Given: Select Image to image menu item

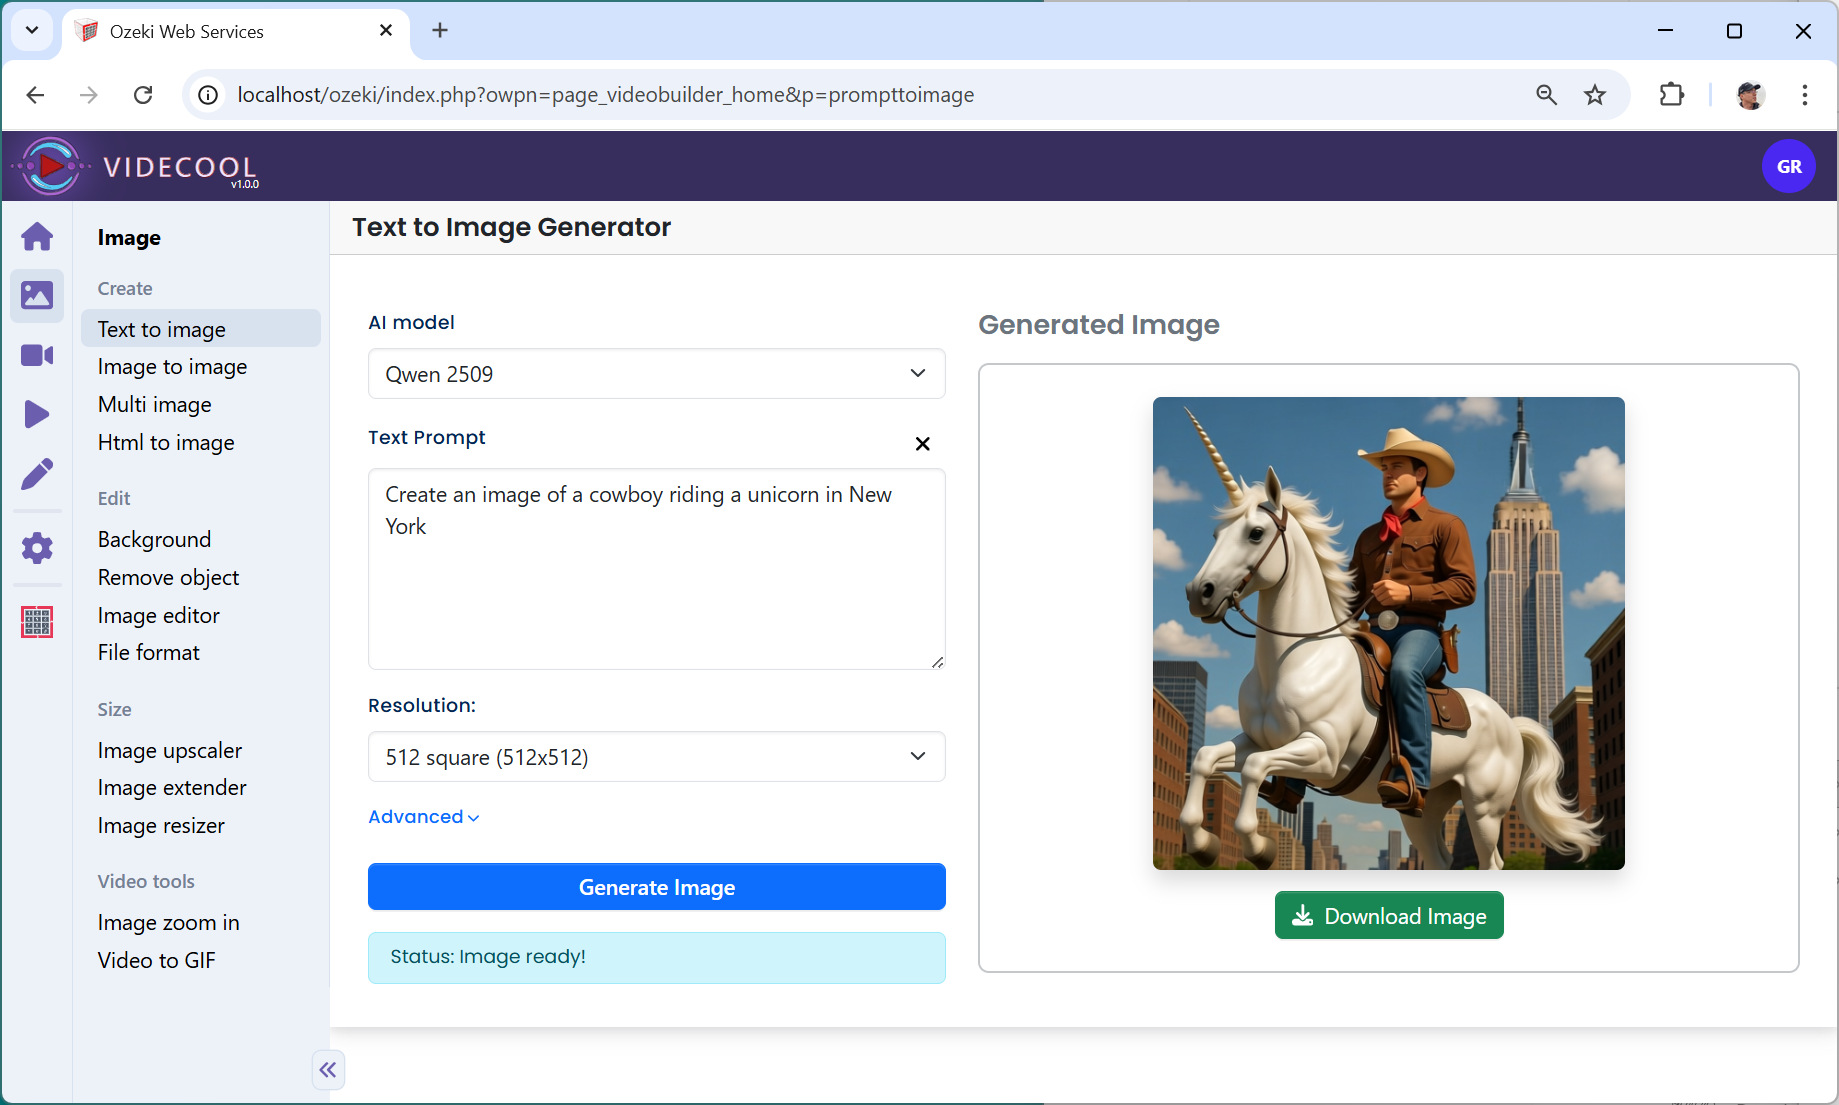Looking at the screenshot, I should pyautogui.click(x=172, y=367).
